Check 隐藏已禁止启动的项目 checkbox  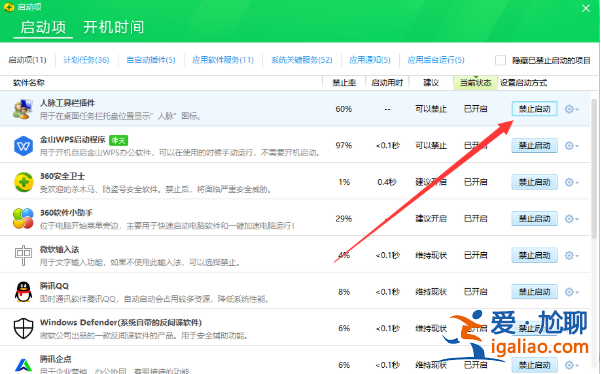pos(500,60)
